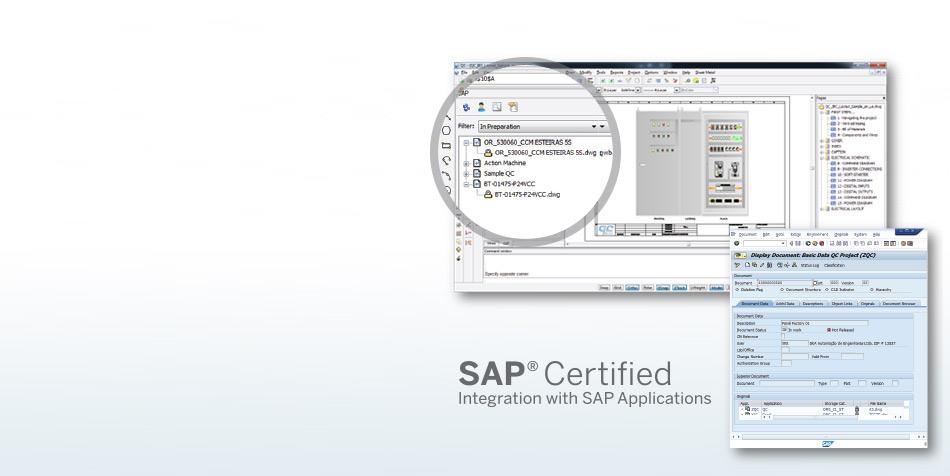Open the Document menu in the SAP window

point(748,234)
